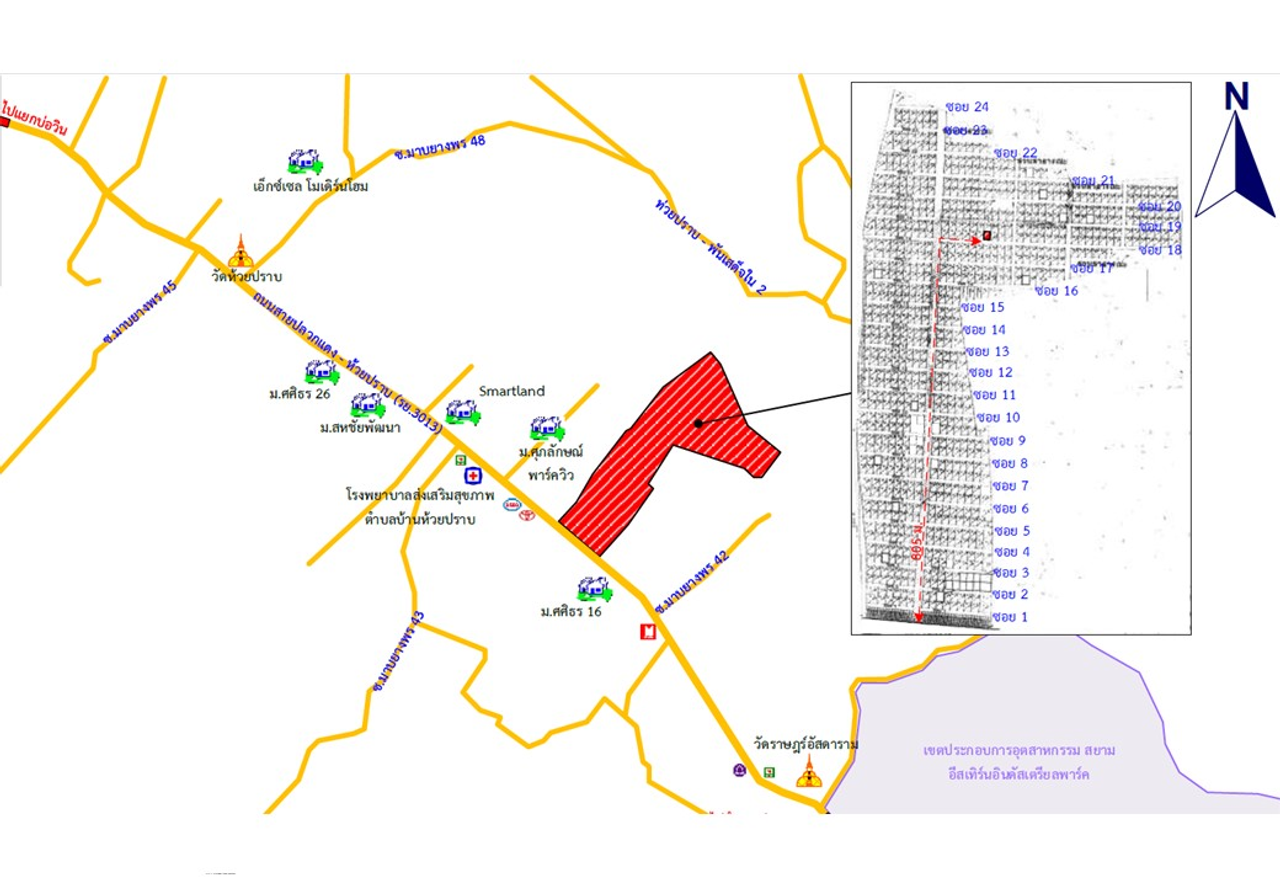This screenshot has width=1280, height=886.
Task: Select the ซอย 1 label in inset
Action: [1010, 617]
